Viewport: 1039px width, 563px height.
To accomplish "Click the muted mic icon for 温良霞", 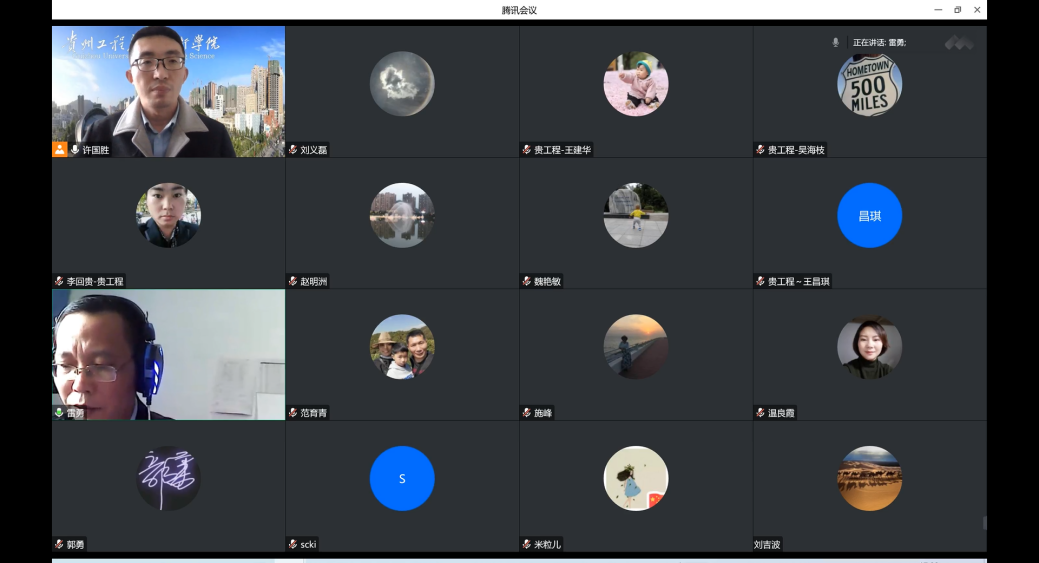I will tap(760, 413).
